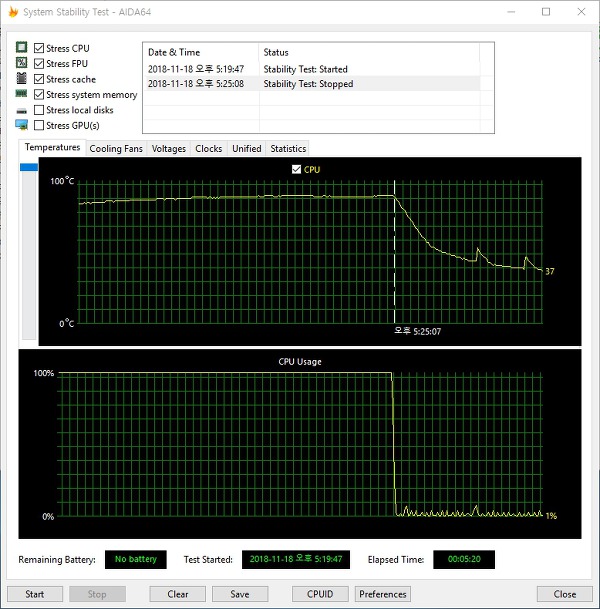Switch to the Unified tab
The height and width of the screenshot is (609, 600).
click(247, 149)
